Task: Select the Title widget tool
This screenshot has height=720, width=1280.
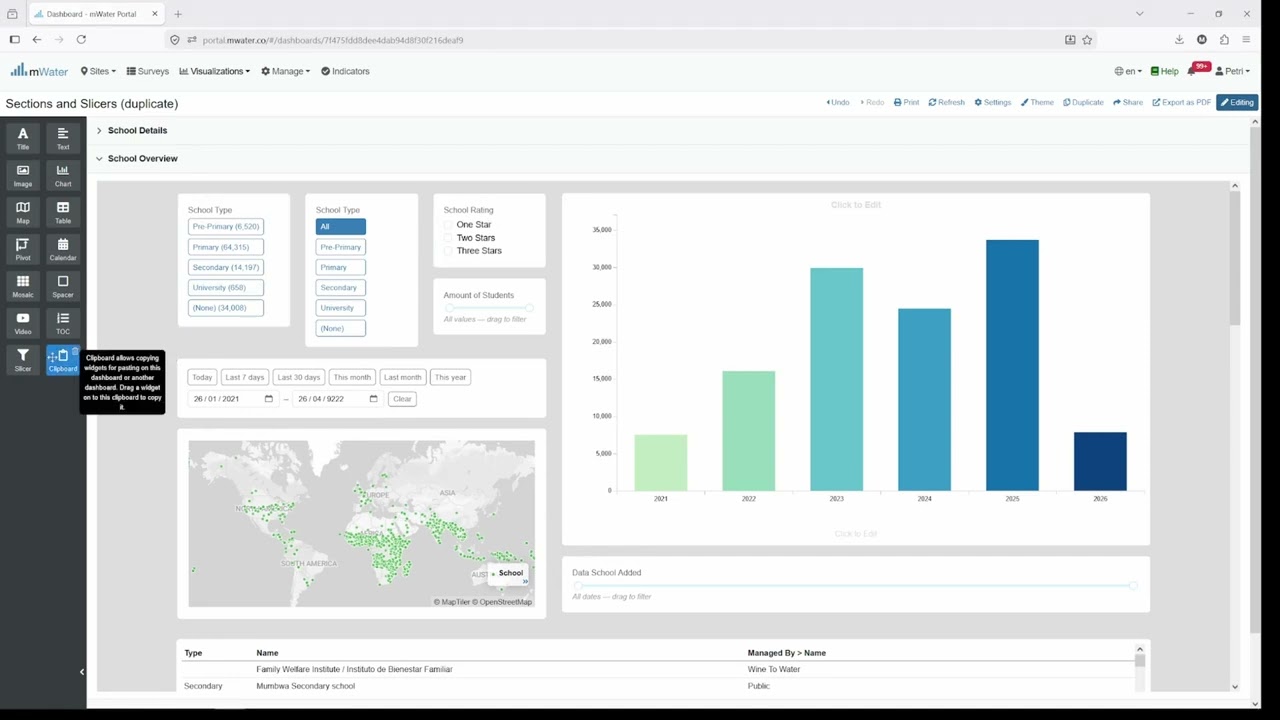Action: pos(22,138)
